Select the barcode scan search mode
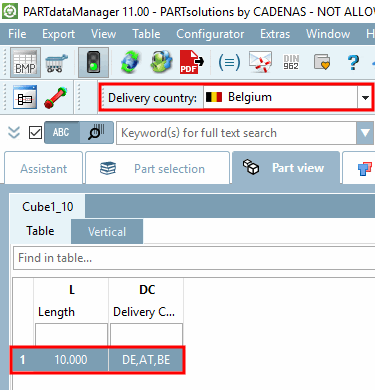 click(x=97, y=133)
